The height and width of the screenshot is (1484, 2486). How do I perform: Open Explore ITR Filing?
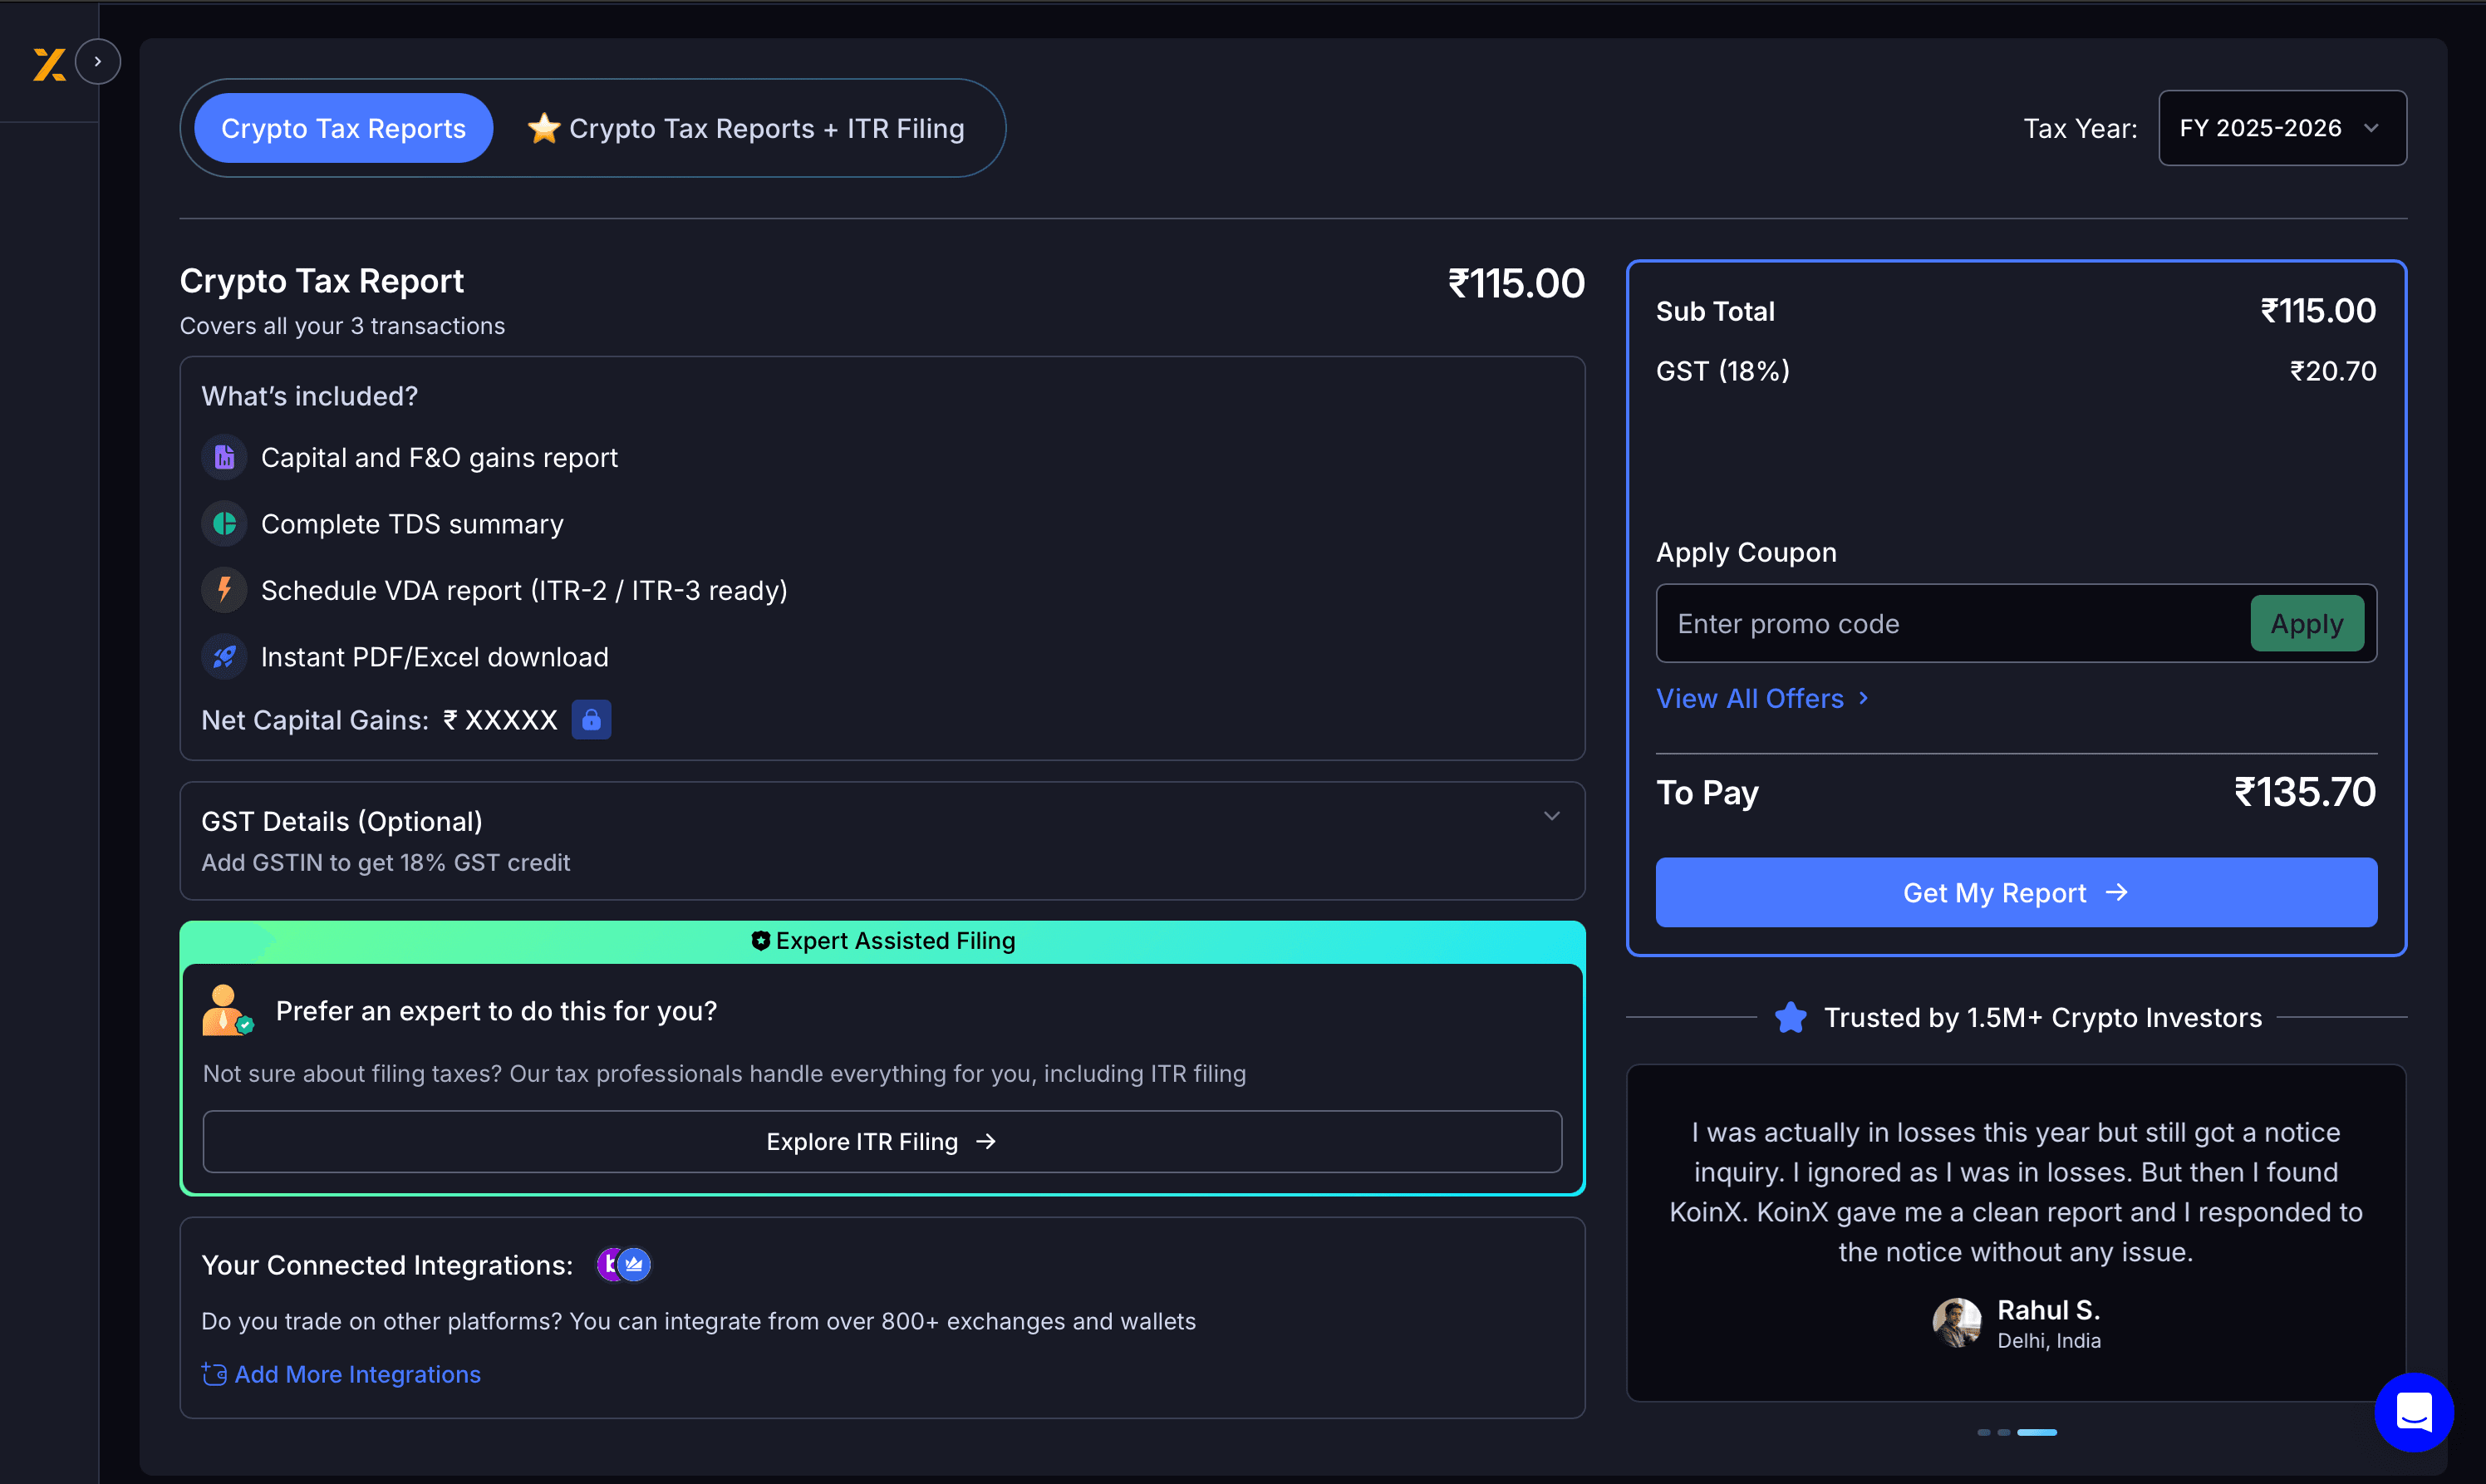coord(882,1141)
